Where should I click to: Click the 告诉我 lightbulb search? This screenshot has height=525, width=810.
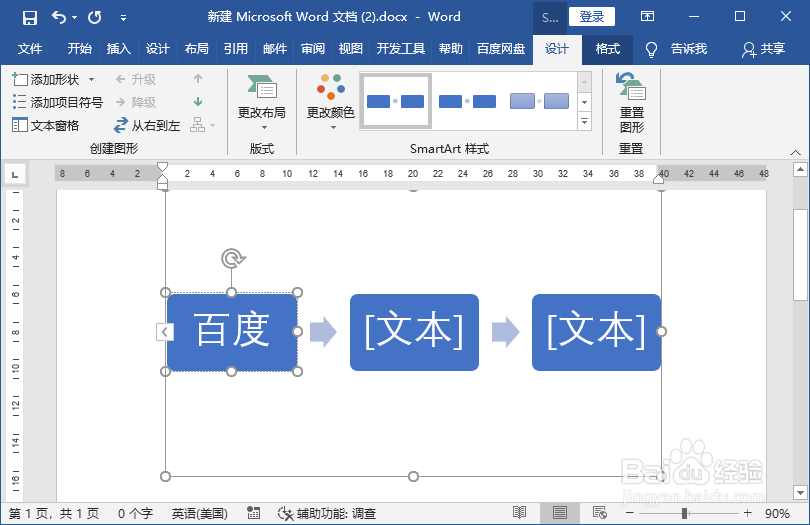(x=676, y=49)
